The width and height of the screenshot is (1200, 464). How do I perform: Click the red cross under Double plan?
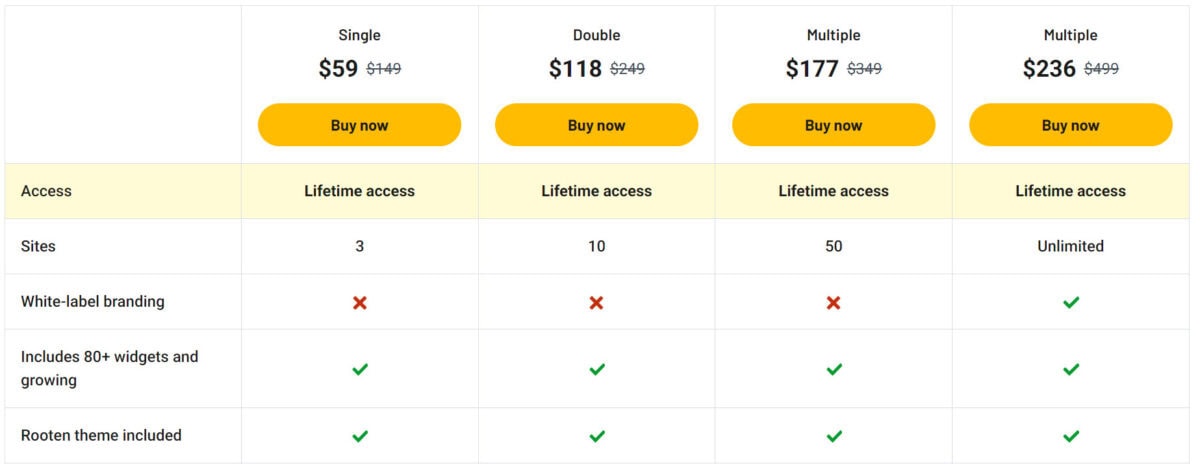(x=597, y=302)
